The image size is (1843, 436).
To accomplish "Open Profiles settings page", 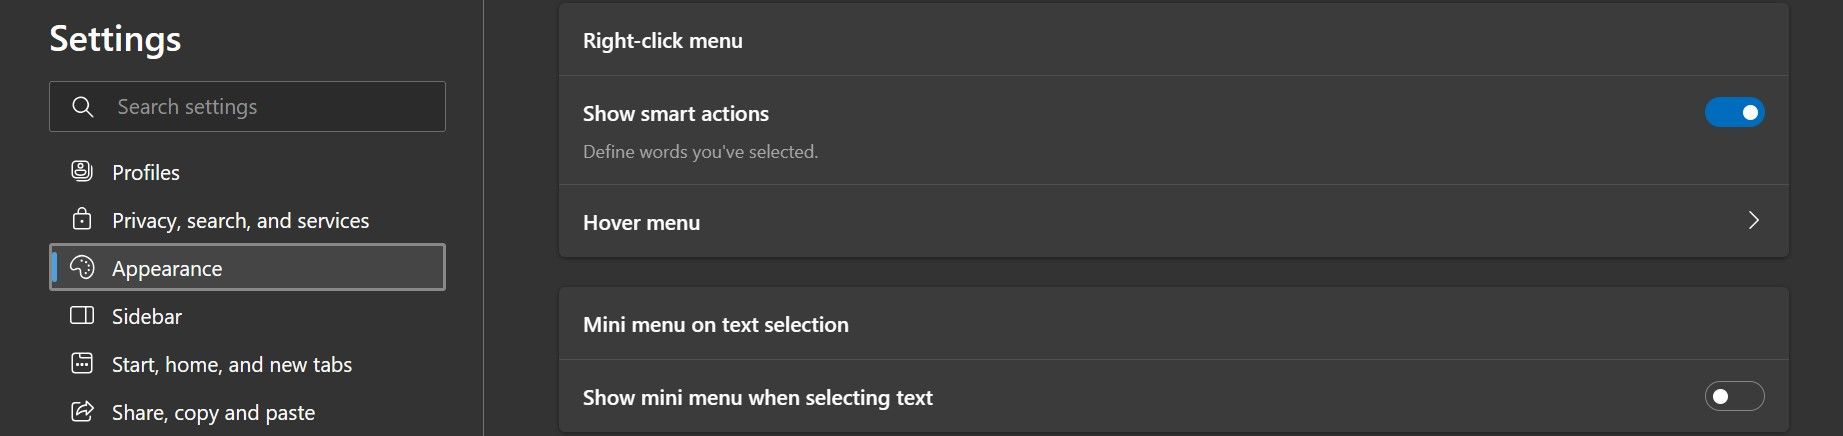I will [146, 173].
